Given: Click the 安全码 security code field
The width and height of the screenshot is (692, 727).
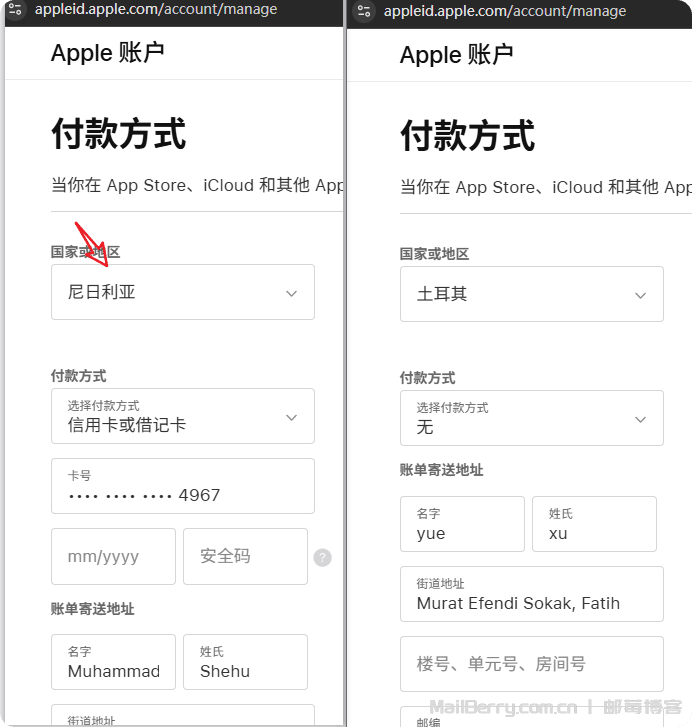Looking at the screenshot, I should point(245,556).
